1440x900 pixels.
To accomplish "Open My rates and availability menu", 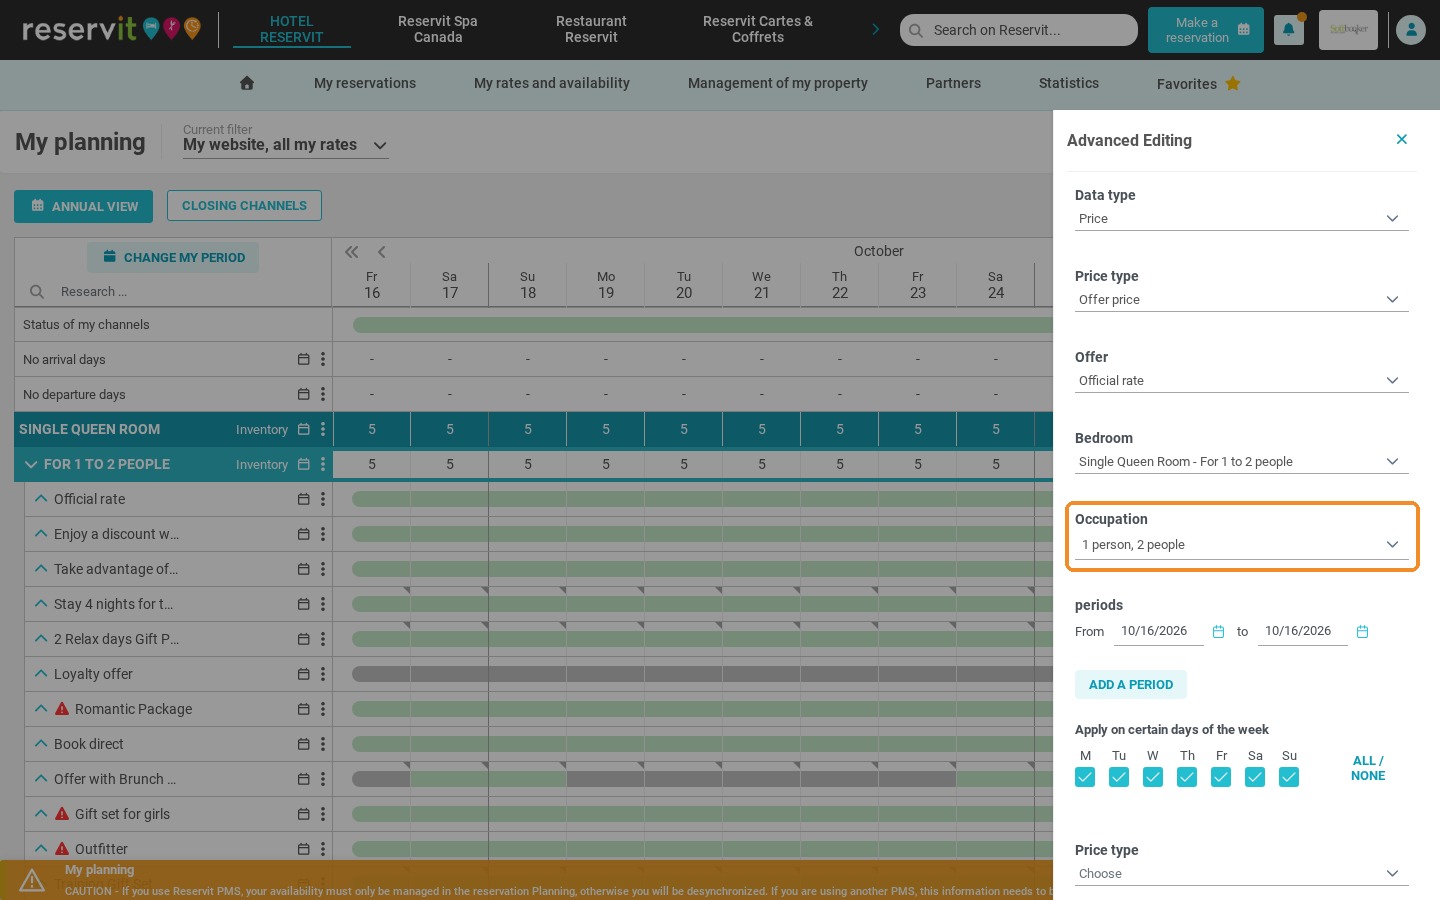I will point(552,83).
